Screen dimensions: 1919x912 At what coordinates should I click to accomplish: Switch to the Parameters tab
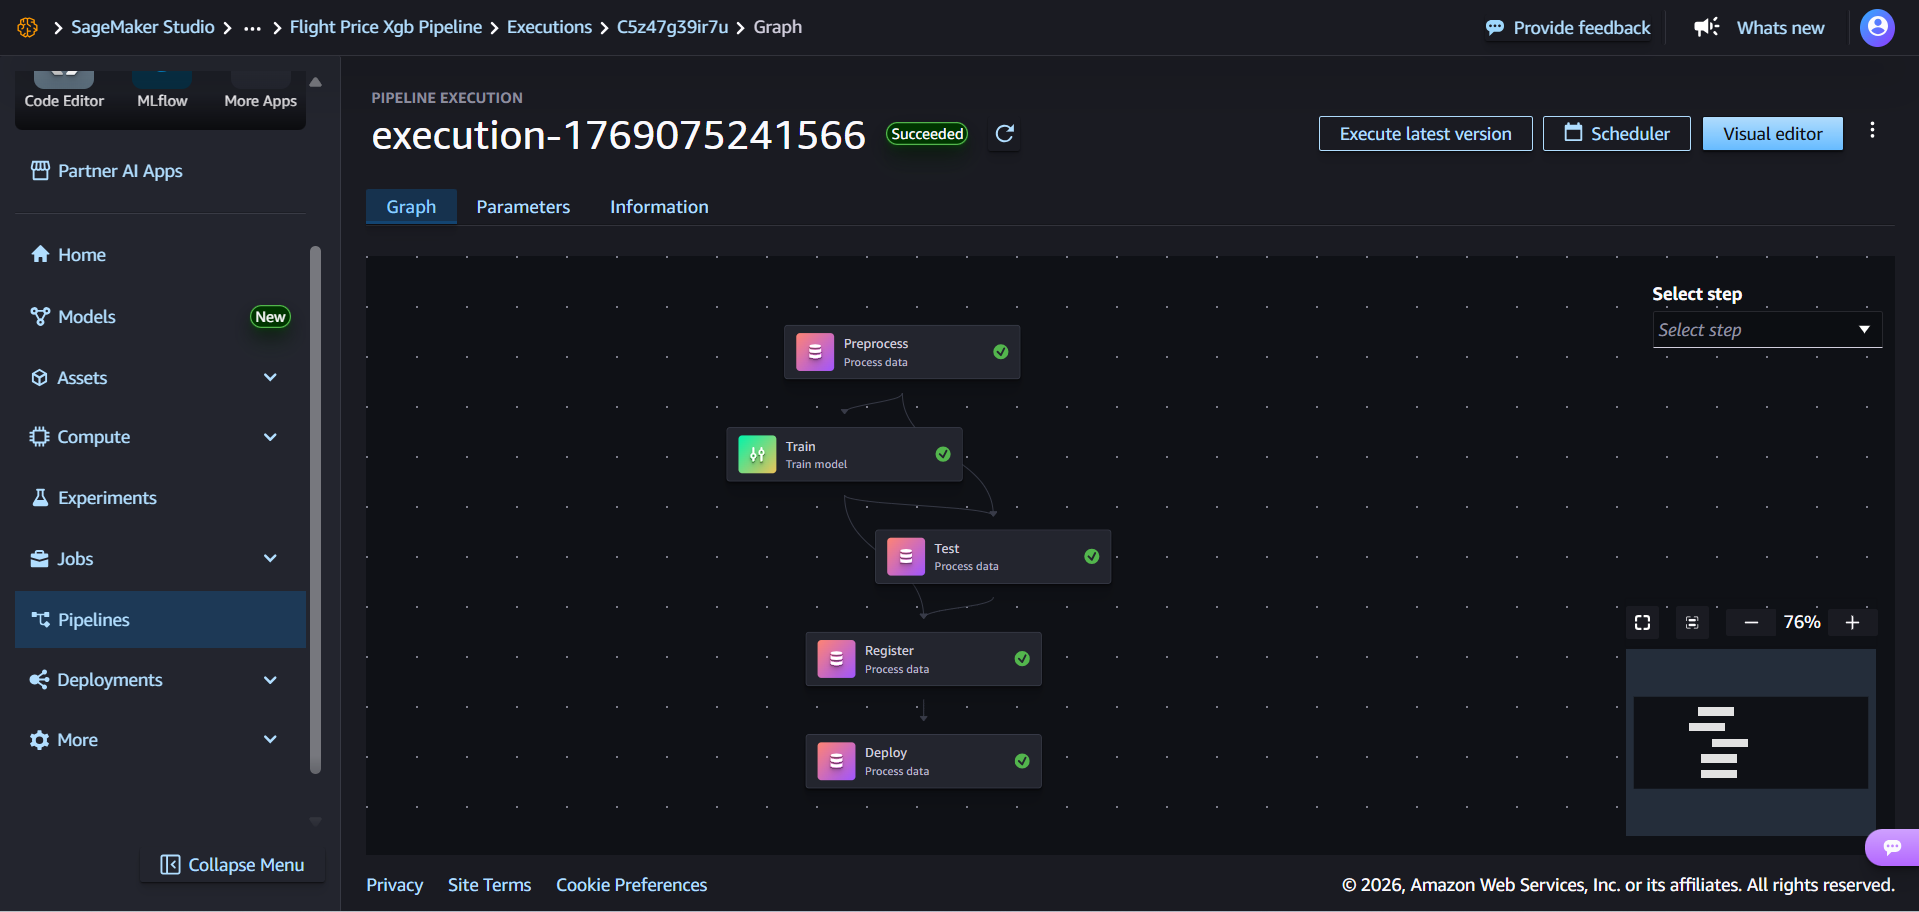click(x=523, y=207)
